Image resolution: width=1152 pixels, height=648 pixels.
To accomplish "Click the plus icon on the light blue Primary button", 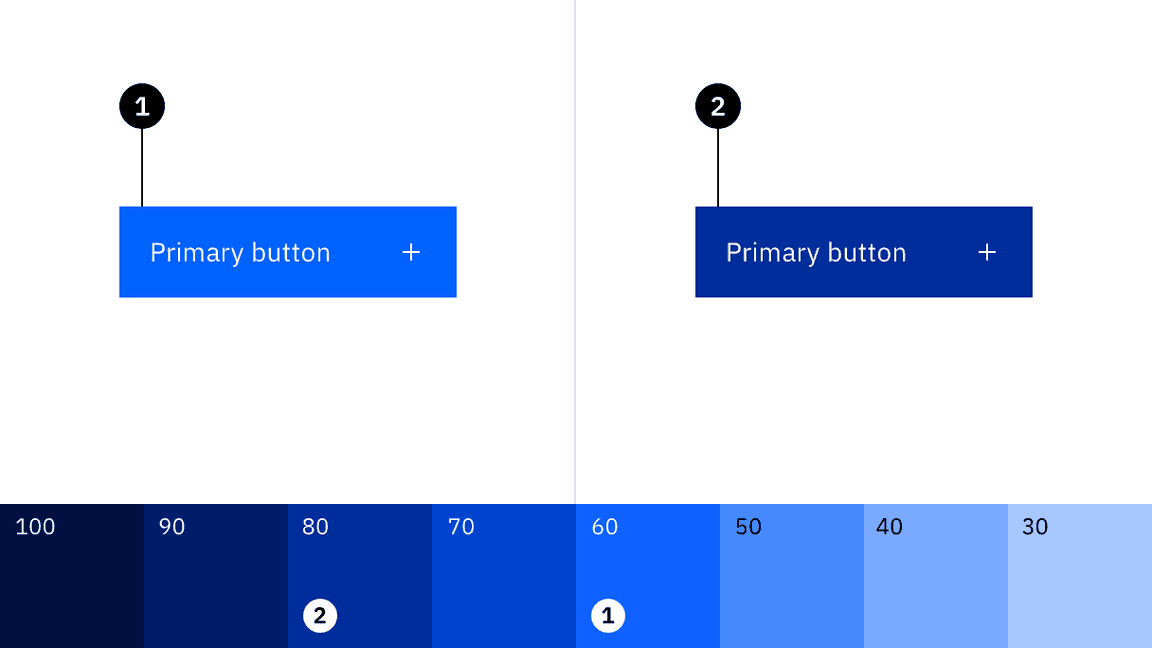I will pyautogui.click(x=410, y=252).
